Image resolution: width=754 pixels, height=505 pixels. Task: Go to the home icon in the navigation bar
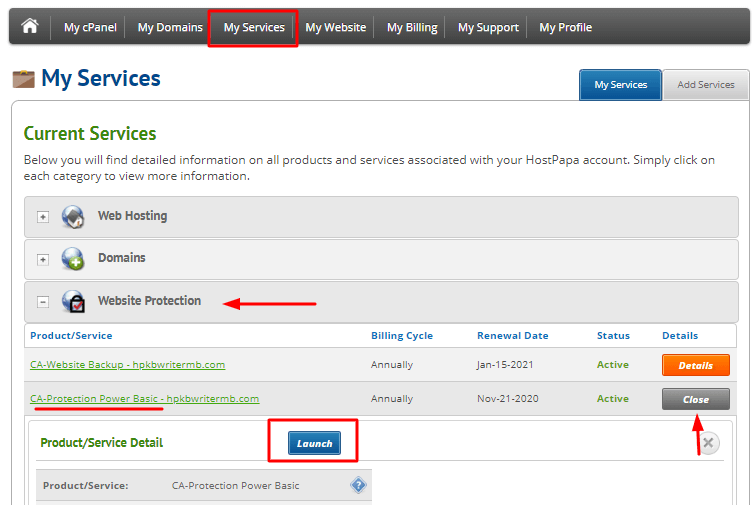click(x=30, y=26)
